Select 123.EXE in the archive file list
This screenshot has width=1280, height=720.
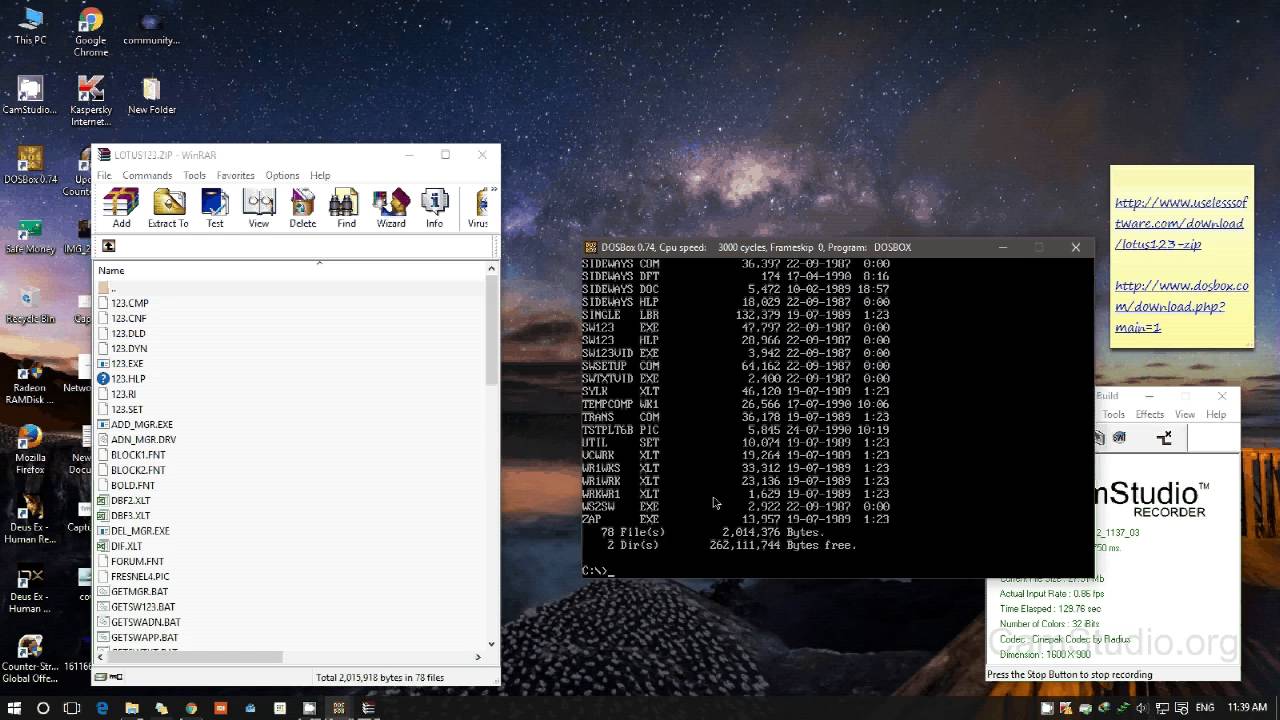(129, 363)
